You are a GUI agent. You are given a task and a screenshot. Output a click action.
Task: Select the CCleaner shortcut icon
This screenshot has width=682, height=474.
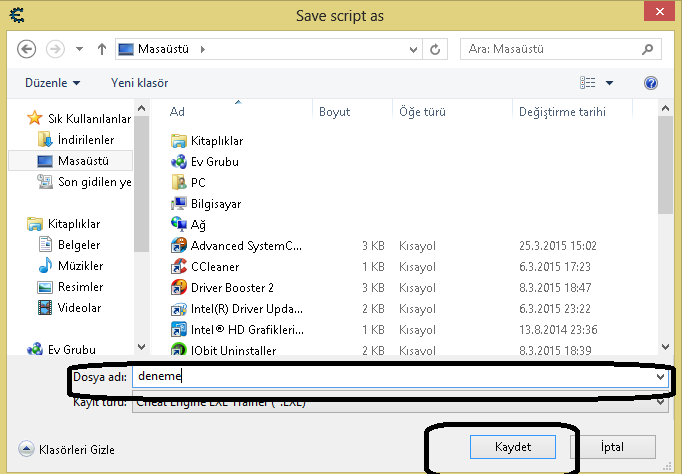tap(178, 267)
